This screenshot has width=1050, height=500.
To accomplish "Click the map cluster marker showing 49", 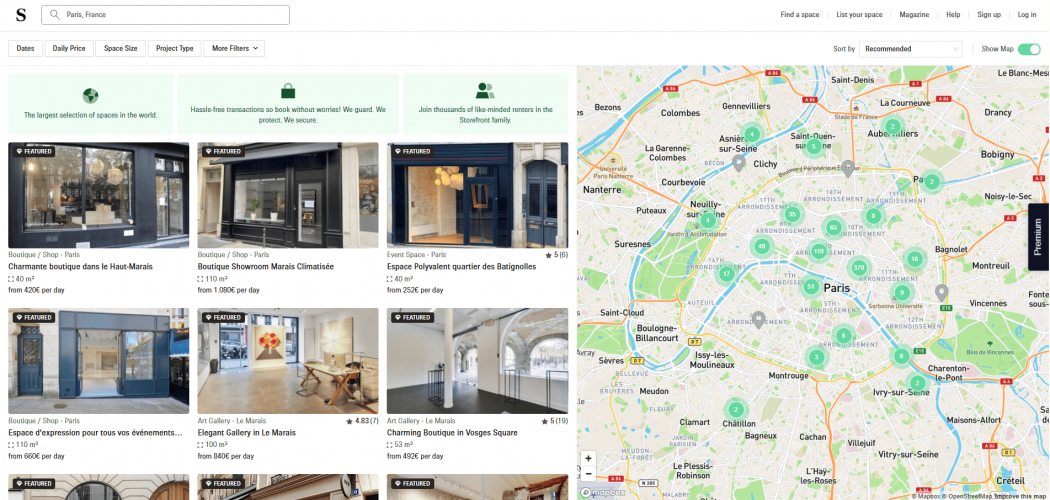I will 761,246.
